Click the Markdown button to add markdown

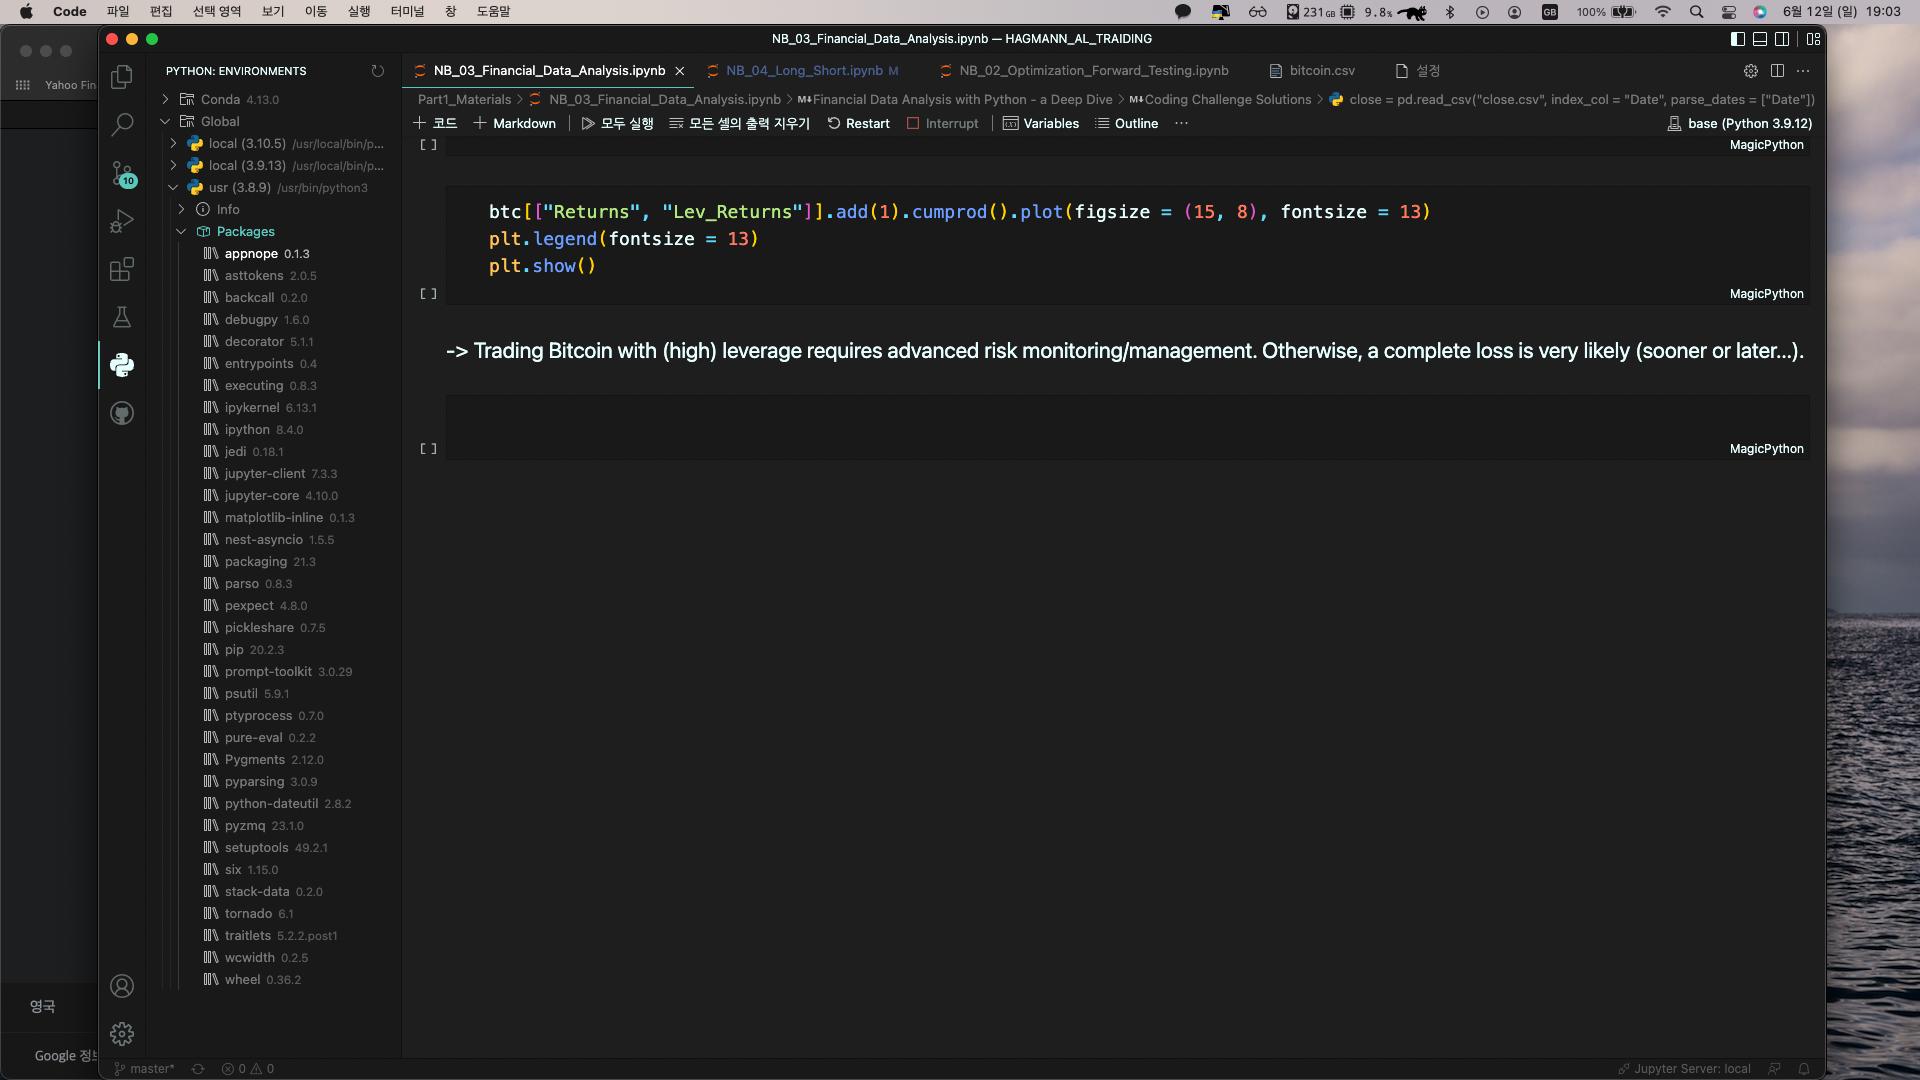pyautogui.click(x=524, y=123)
